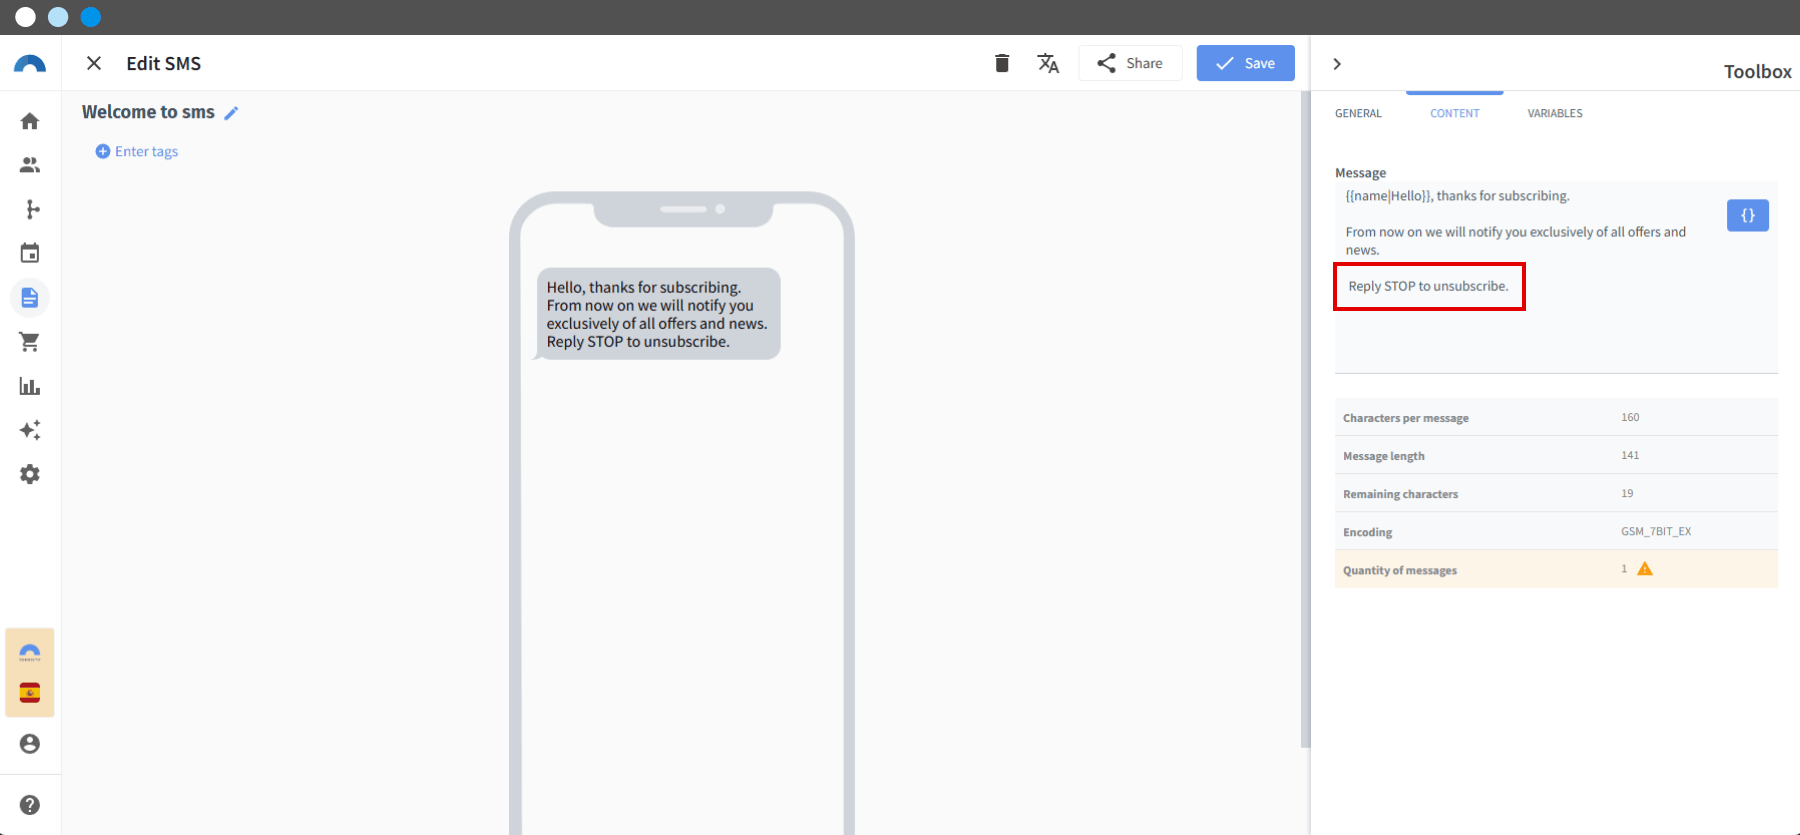This screenshot has height=835, width=1800.
Task: Click the Encoding value GSM_7BIT_EX
Action: [x=1656, y=531]
